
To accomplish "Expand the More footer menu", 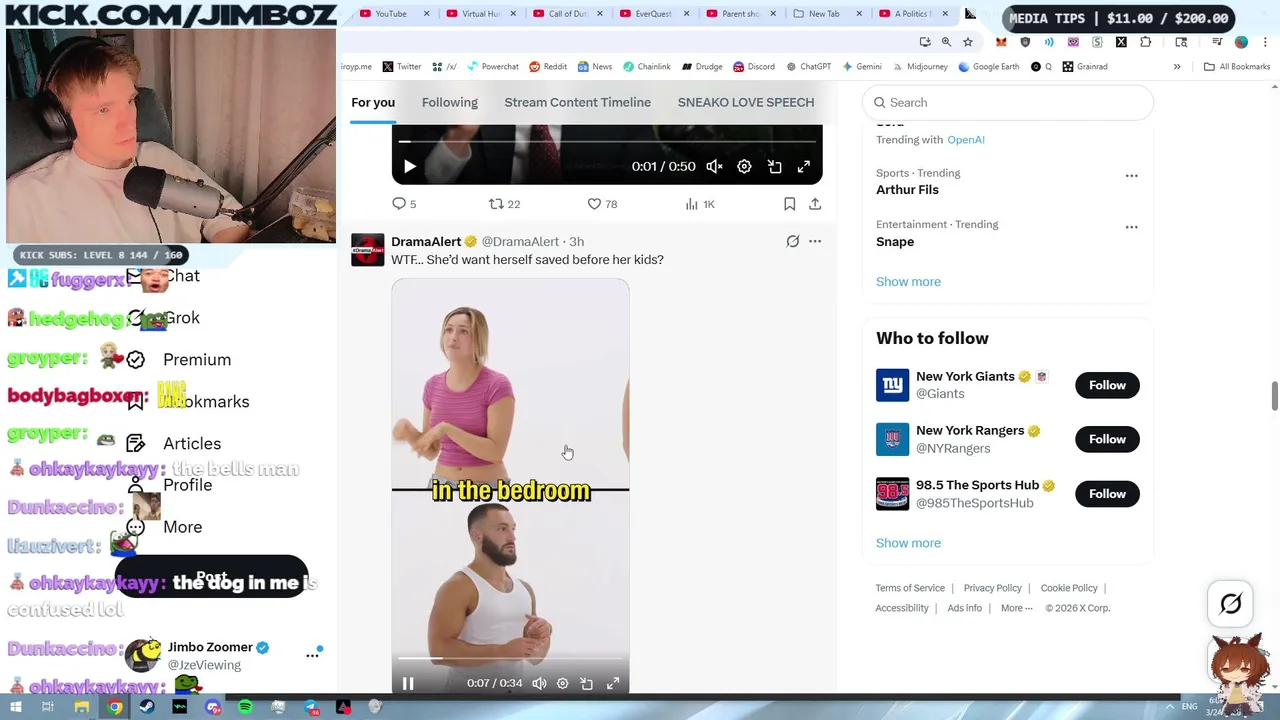I will click(1016, 608).
